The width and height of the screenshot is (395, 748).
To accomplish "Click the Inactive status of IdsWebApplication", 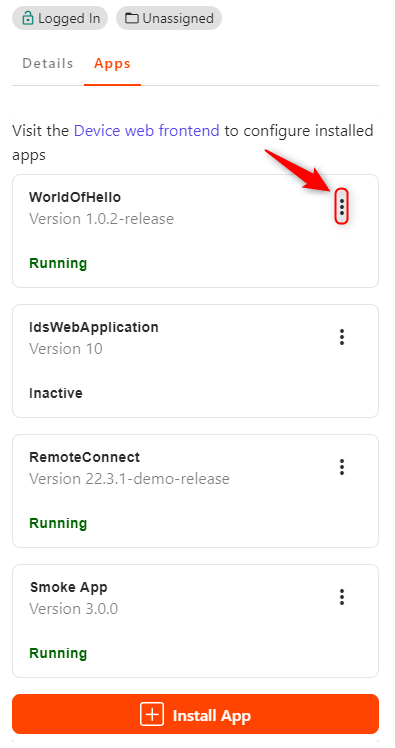I will (x=56, y=393).
